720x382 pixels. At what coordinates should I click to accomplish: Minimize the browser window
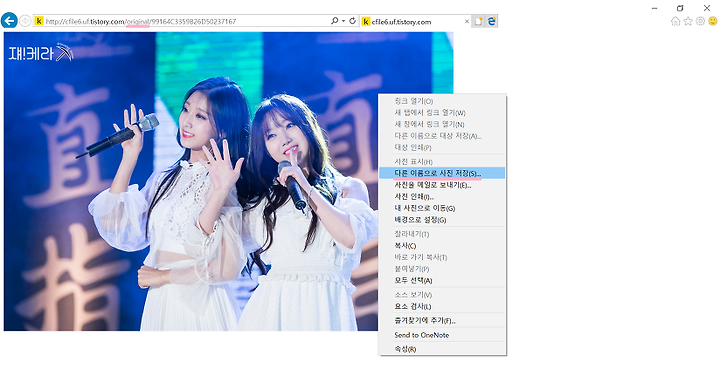[x=654, y=8]
